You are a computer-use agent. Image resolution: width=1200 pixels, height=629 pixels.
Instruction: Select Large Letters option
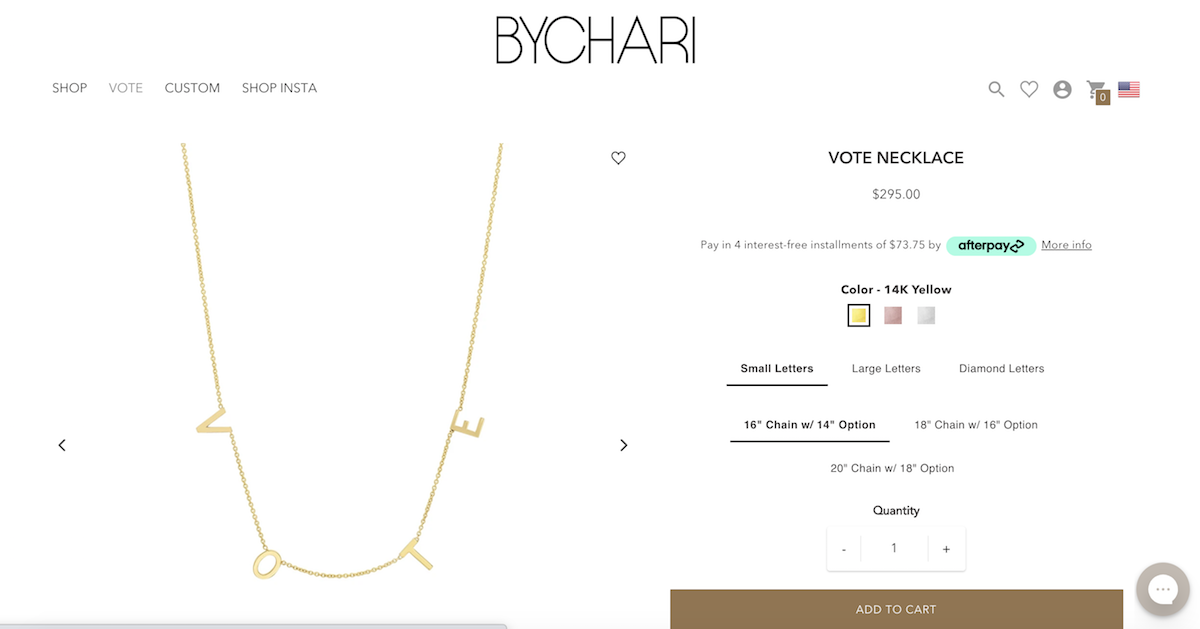pos(886,369)
